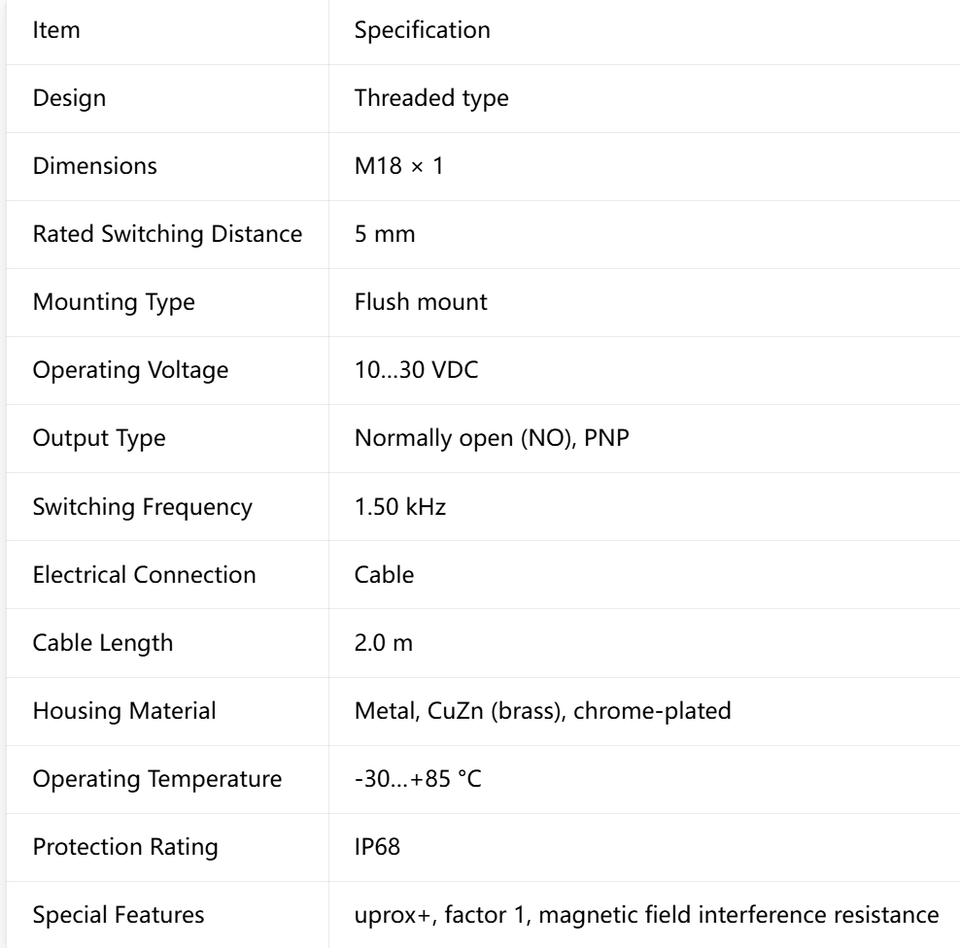Click the 'Operating Voltage' label
Image resolution: width=960 pixels, height=948 pixels.
(x=130, y=370)
